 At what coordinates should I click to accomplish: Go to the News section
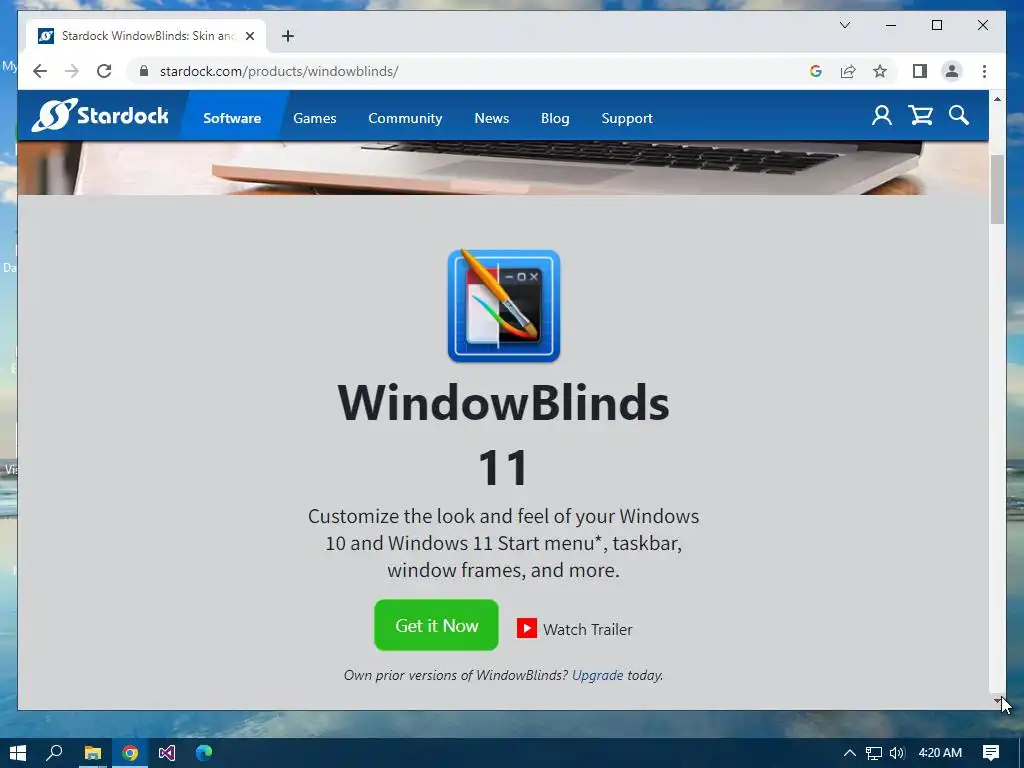click(492, 118)
